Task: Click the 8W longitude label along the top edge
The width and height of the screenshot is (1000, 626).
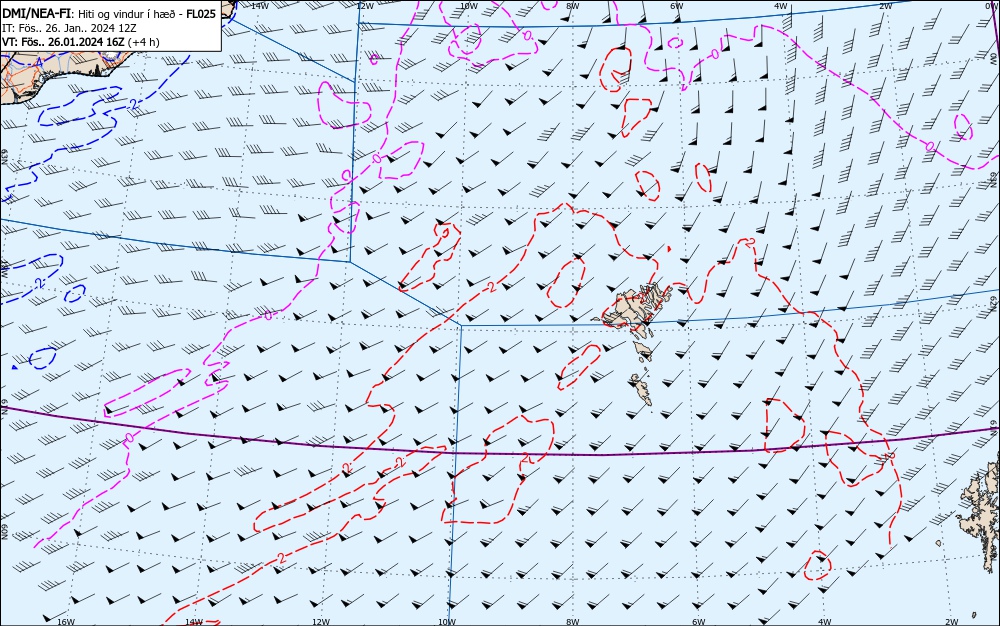Action: pos(573,5)
